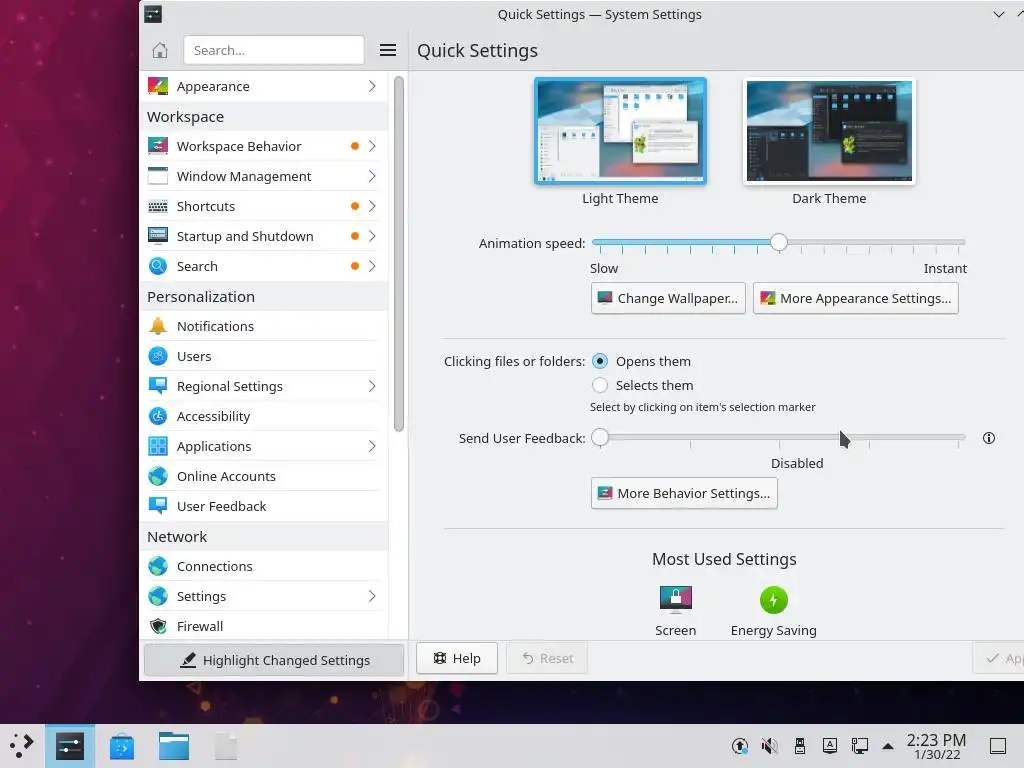Open Dolphin file manager from taskbar
Viewport: 1024px width, 768px height.
(174, 746)
